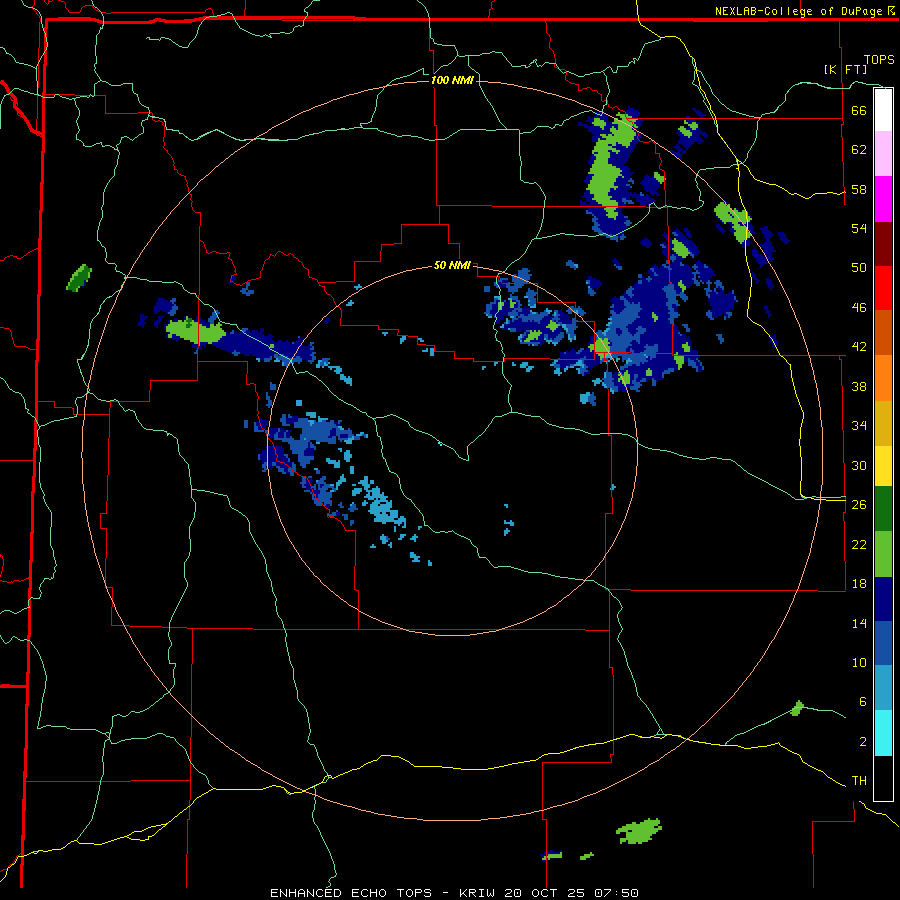Screen dimensions: 900x900
Task: Pick the dark red legend swatch
Action: 883,244
